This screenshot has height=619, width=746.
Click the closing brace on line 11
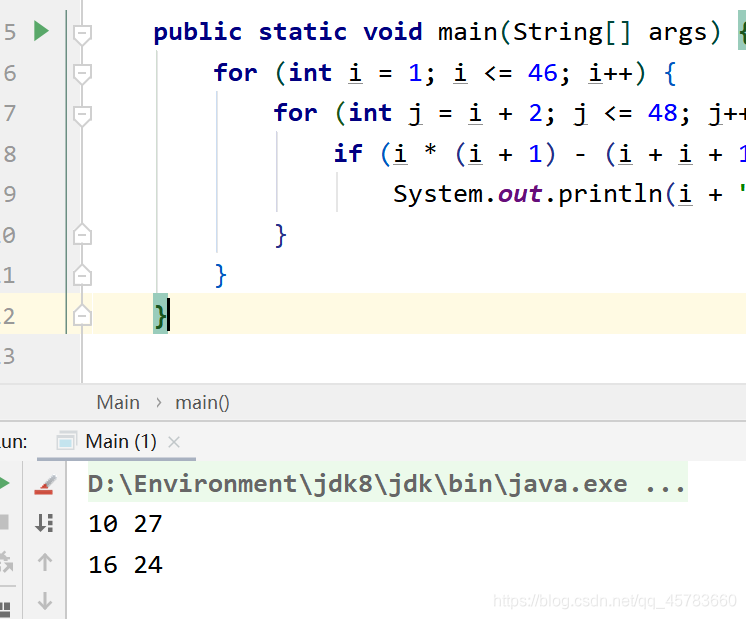pyautogui.click(x=220, y=275)
